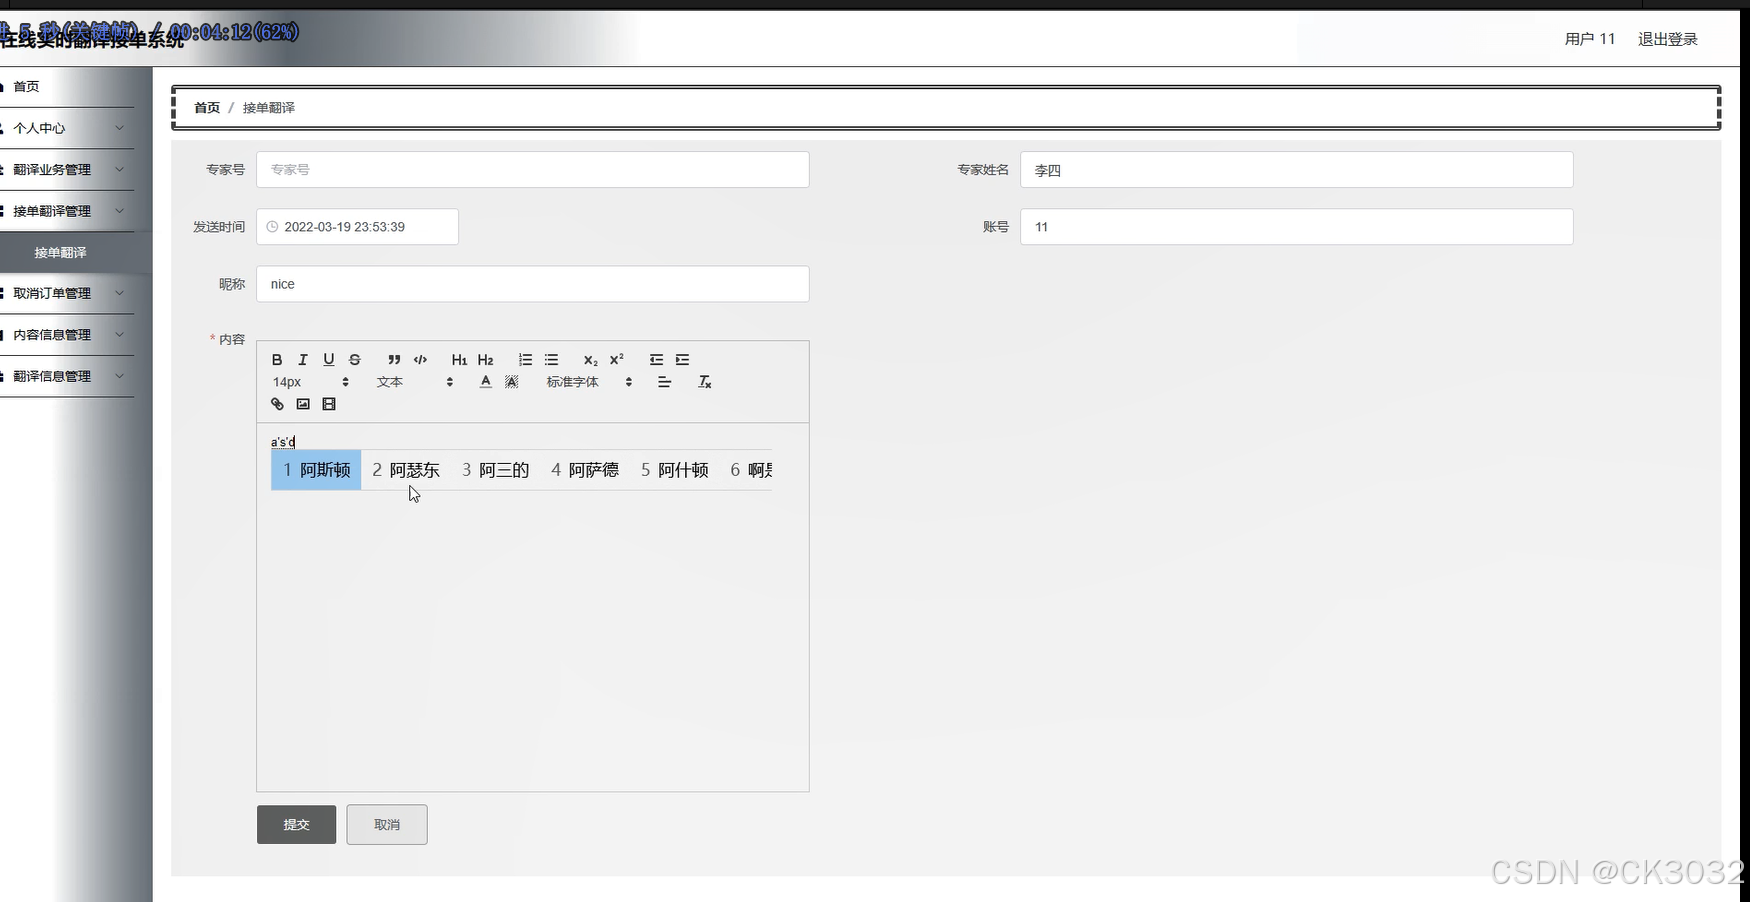Image resolution: width=1750 pixels, height=902 pixels.
Task: Clear text formatting with Tx icon
Action: point(705,382)
